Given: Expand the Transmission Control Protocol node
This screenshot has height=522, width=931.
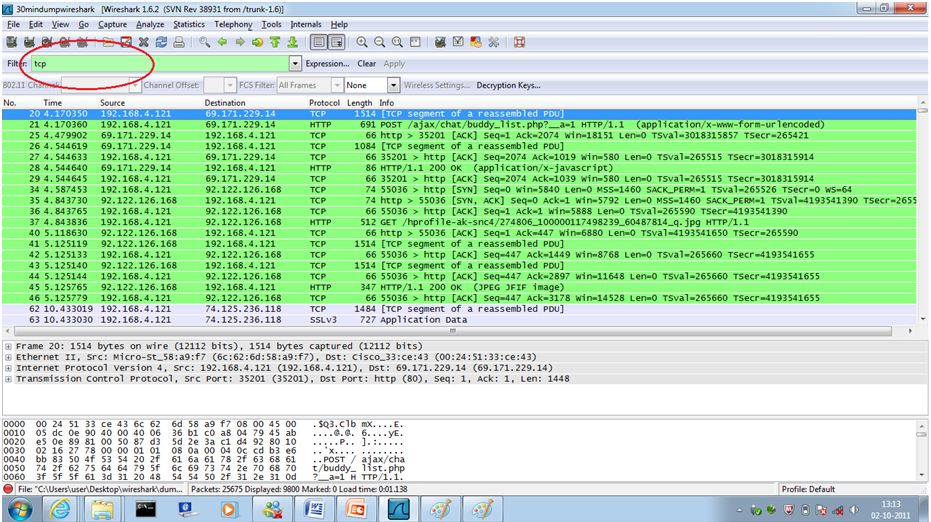Looking at the screenshot, I should 8,379.
